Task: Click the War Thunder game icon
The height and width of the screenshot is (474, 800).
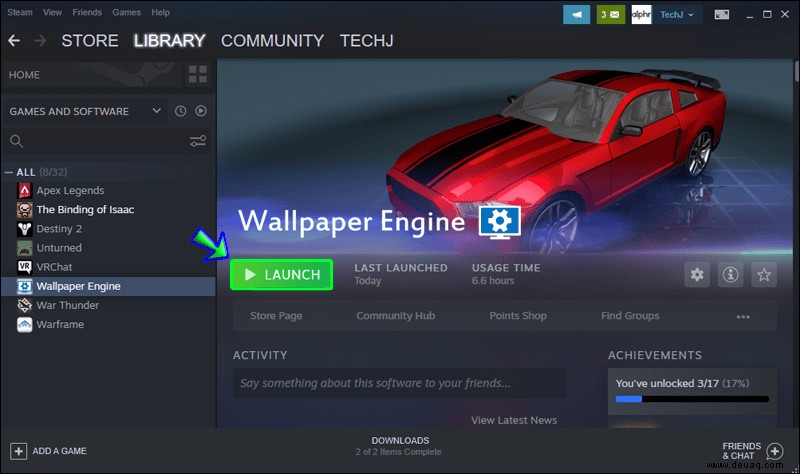Action: [x=24, y=305]
